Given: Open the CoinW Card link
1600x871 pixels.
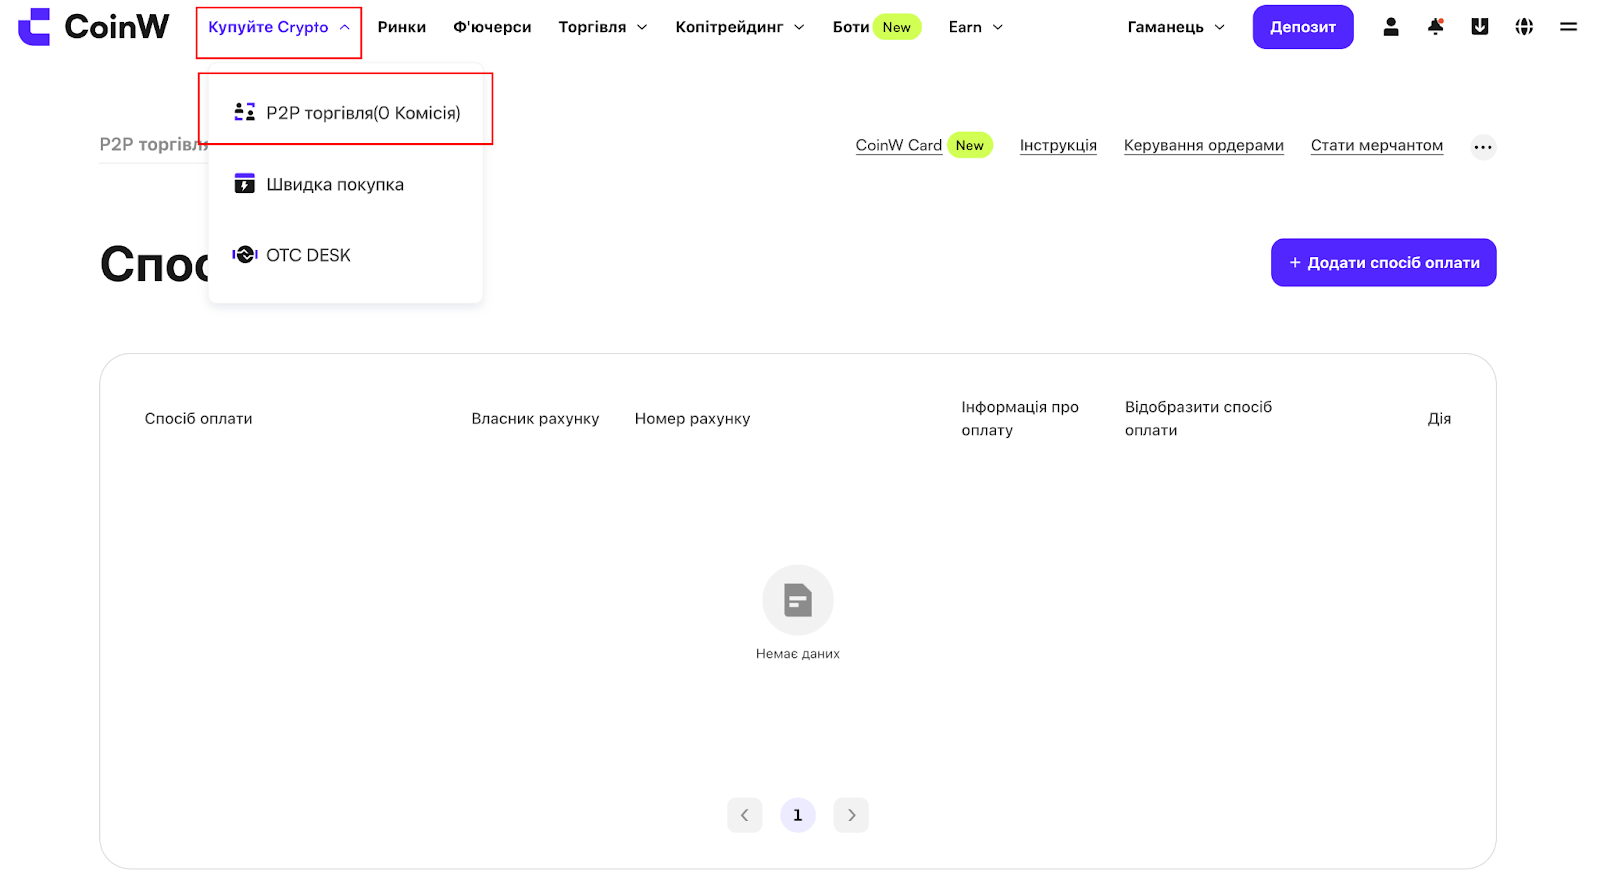Looking at the screenshot, I should coord(898,145).
